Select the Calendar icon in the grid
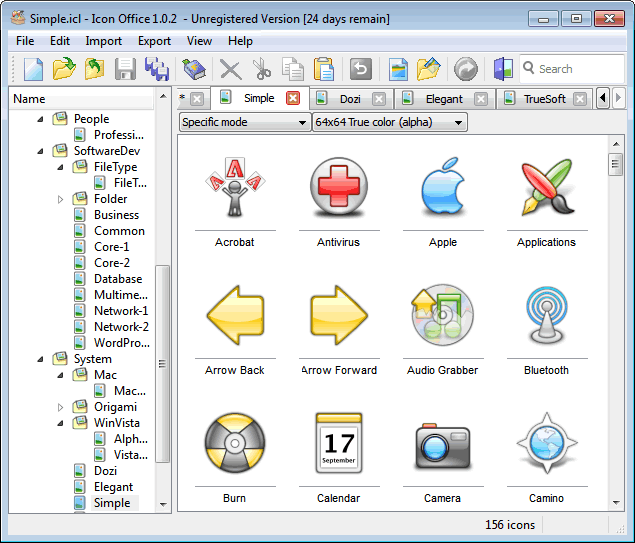 point(339,445)
